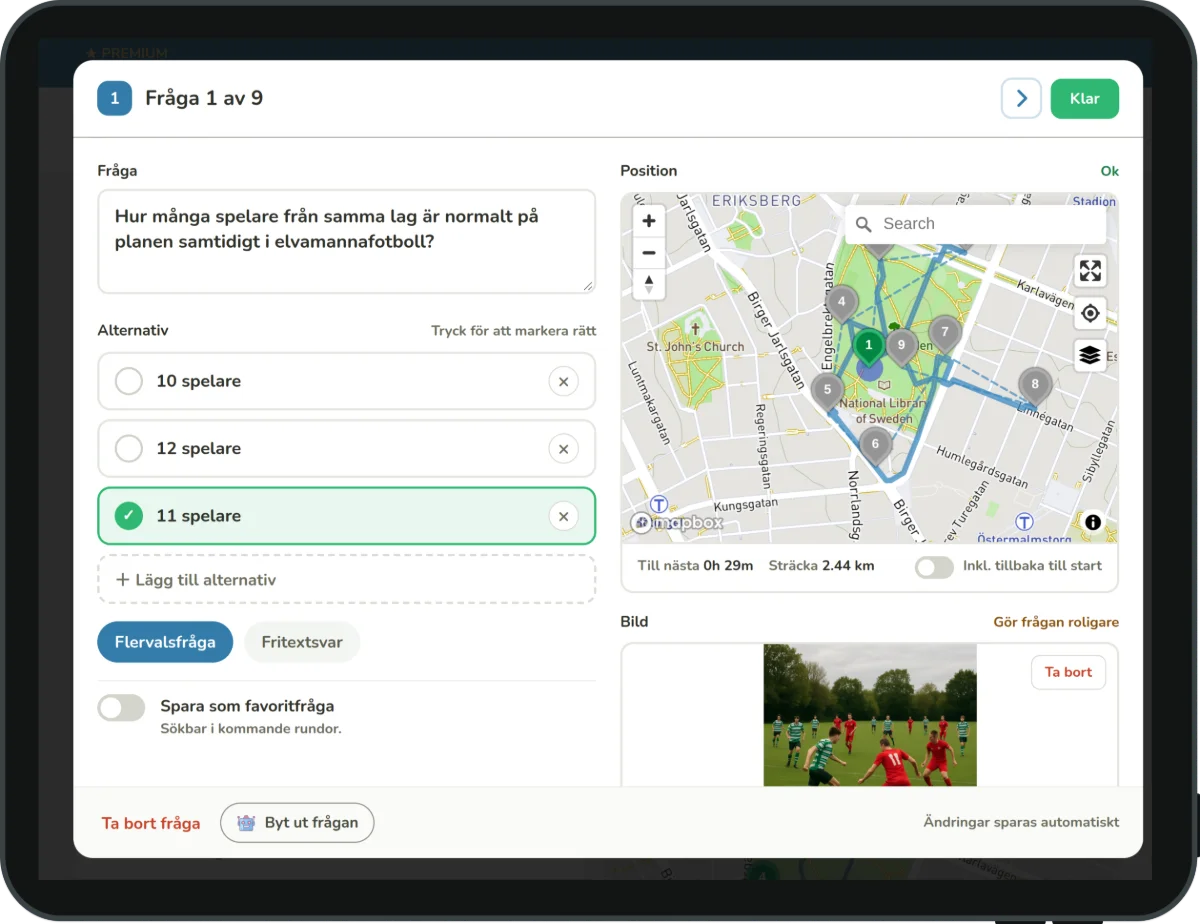Switch to Fritextsvar question type
This screenshot has height=924, width=1200.
[x=302, y=642]
